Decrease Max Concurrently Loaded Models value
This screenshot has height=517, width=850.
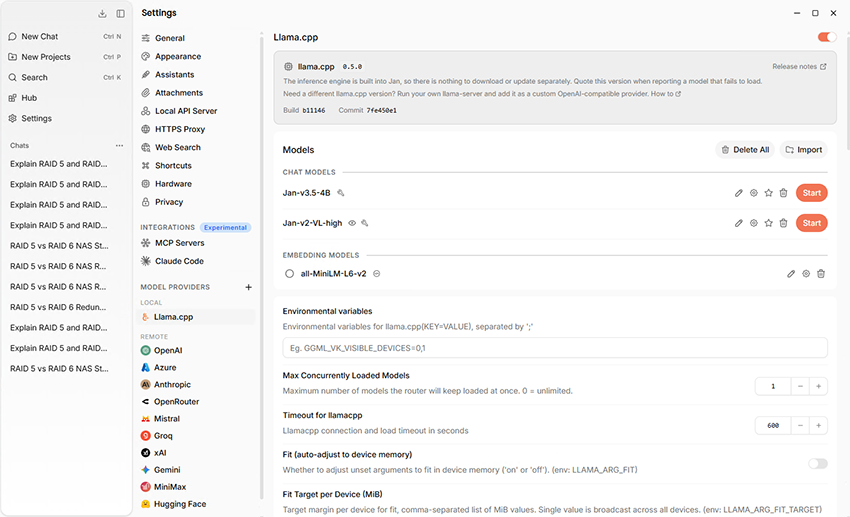tap(800, 386)
